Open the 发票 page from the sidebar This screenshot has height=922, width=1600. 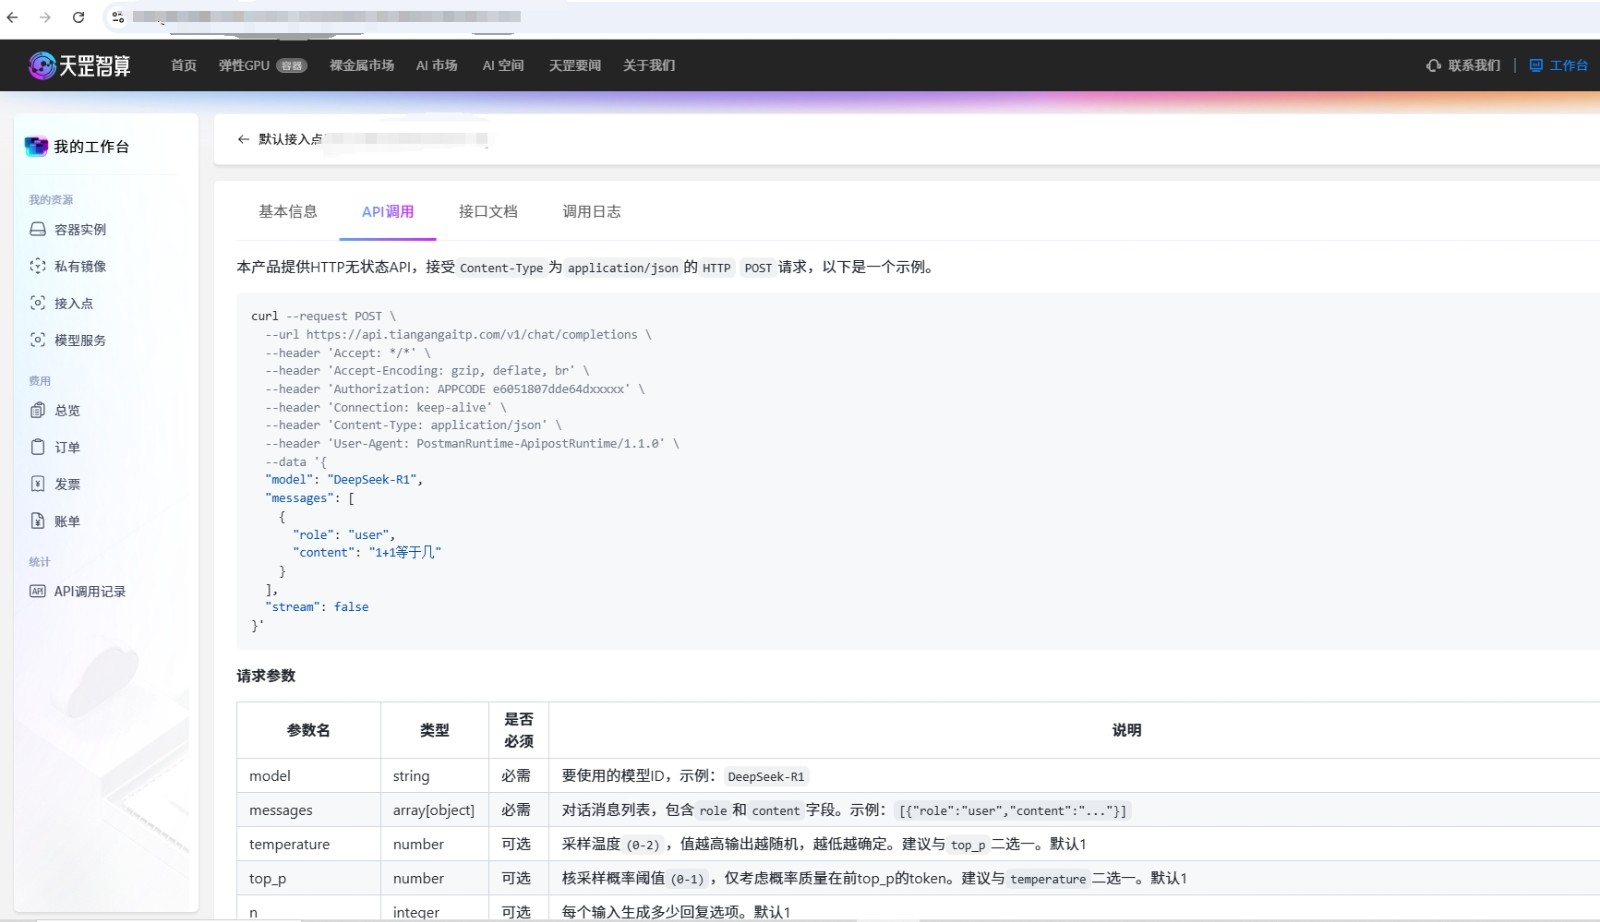pyautogui.click(x=37, y=483)
